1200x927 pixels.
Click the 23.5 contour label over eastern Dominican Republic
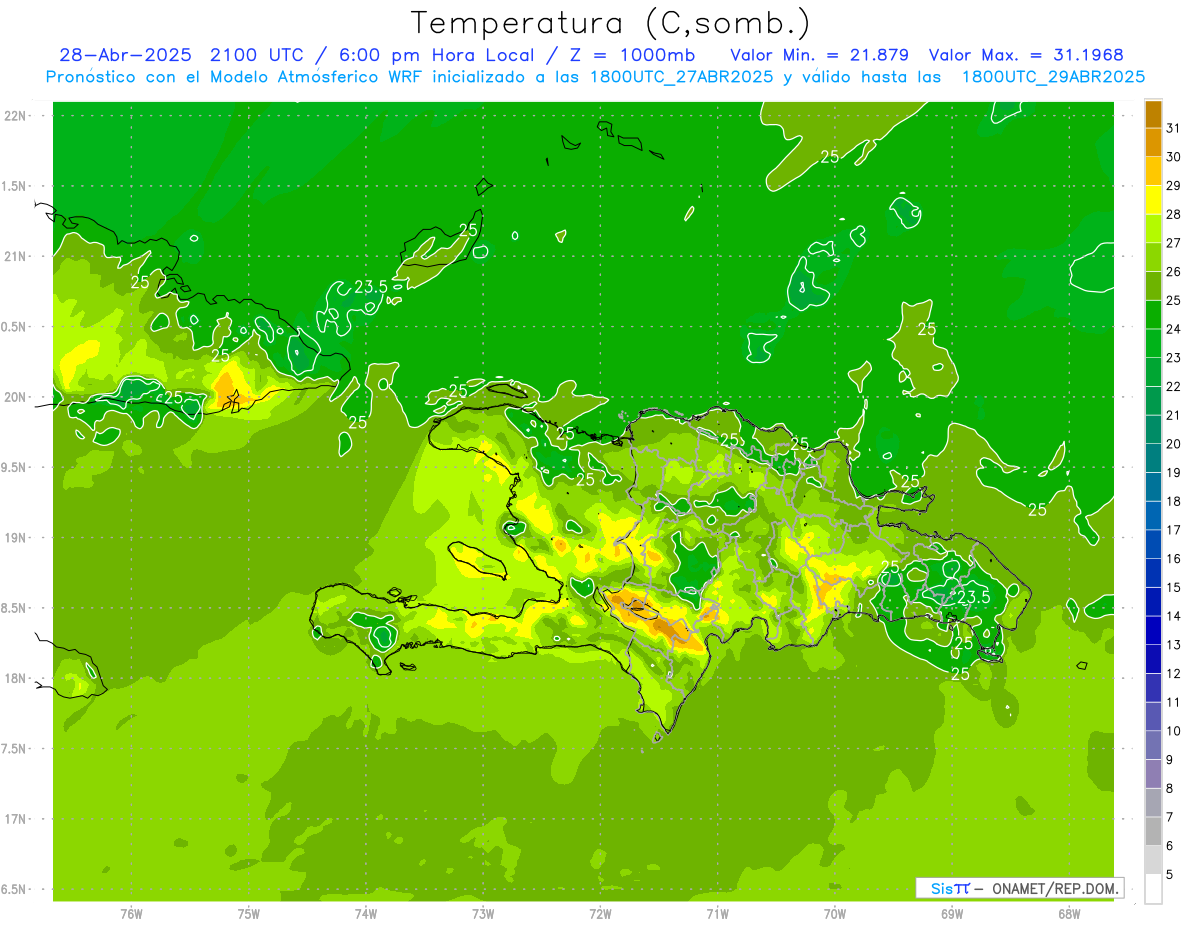973,597
